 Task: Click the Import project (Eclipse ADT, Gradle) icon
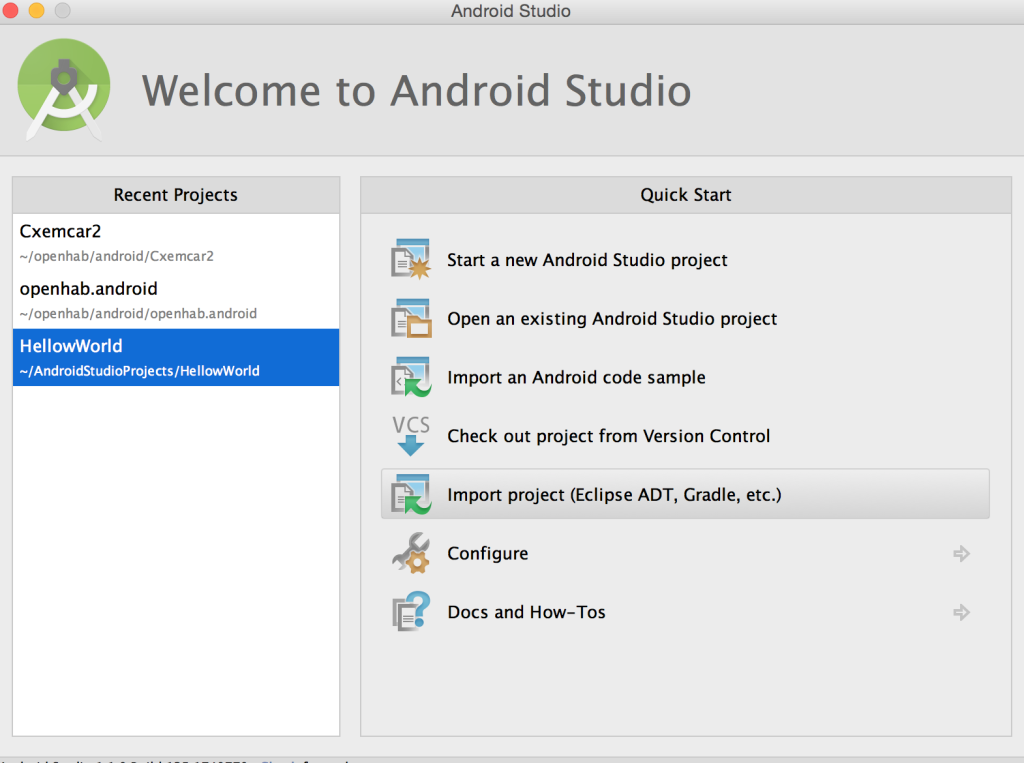(411, 495)
